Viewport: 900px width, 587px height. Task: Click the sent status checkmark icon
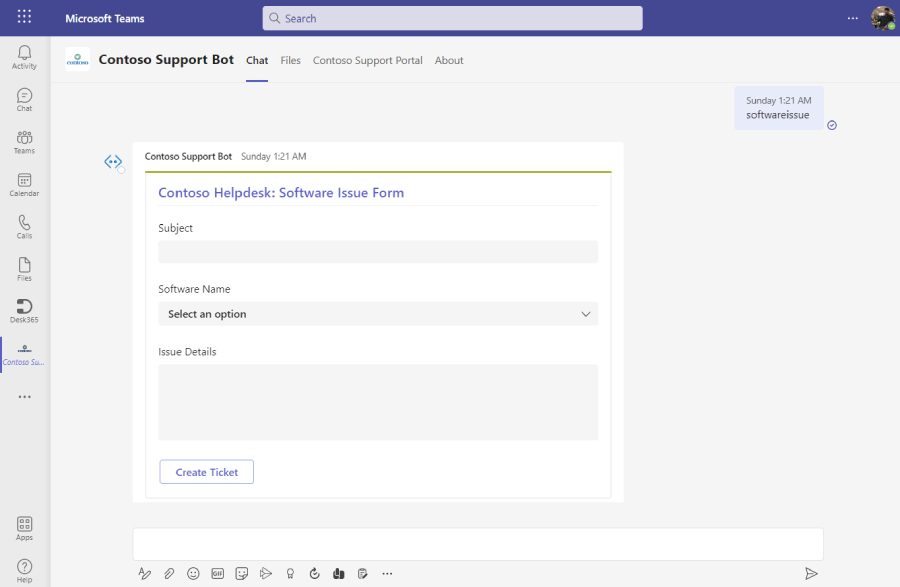point(832,125)
